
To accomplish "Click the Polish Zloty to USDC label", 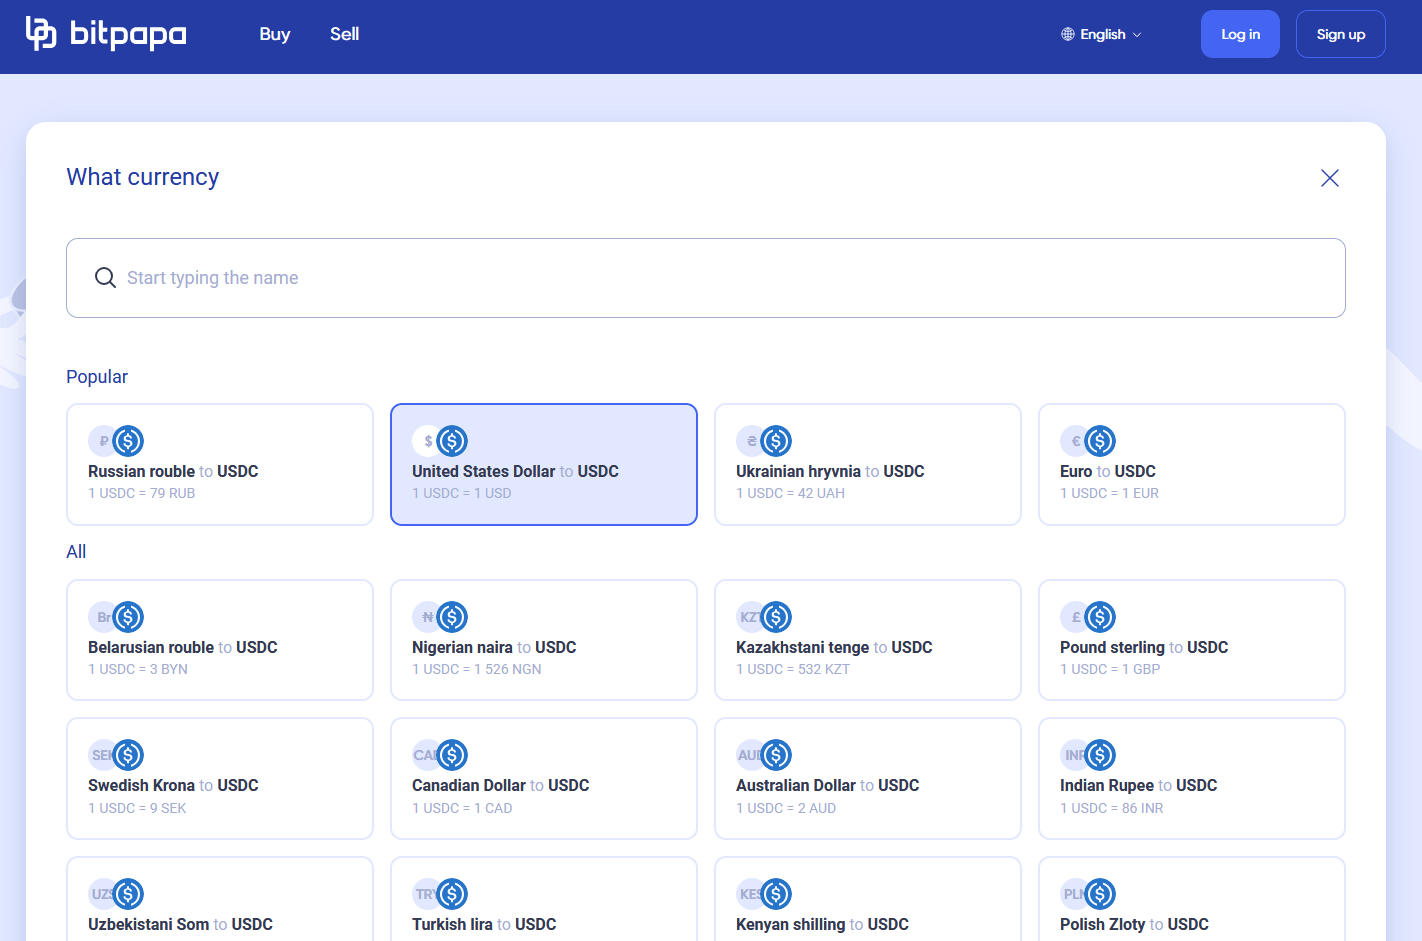I will (1134, 924).
